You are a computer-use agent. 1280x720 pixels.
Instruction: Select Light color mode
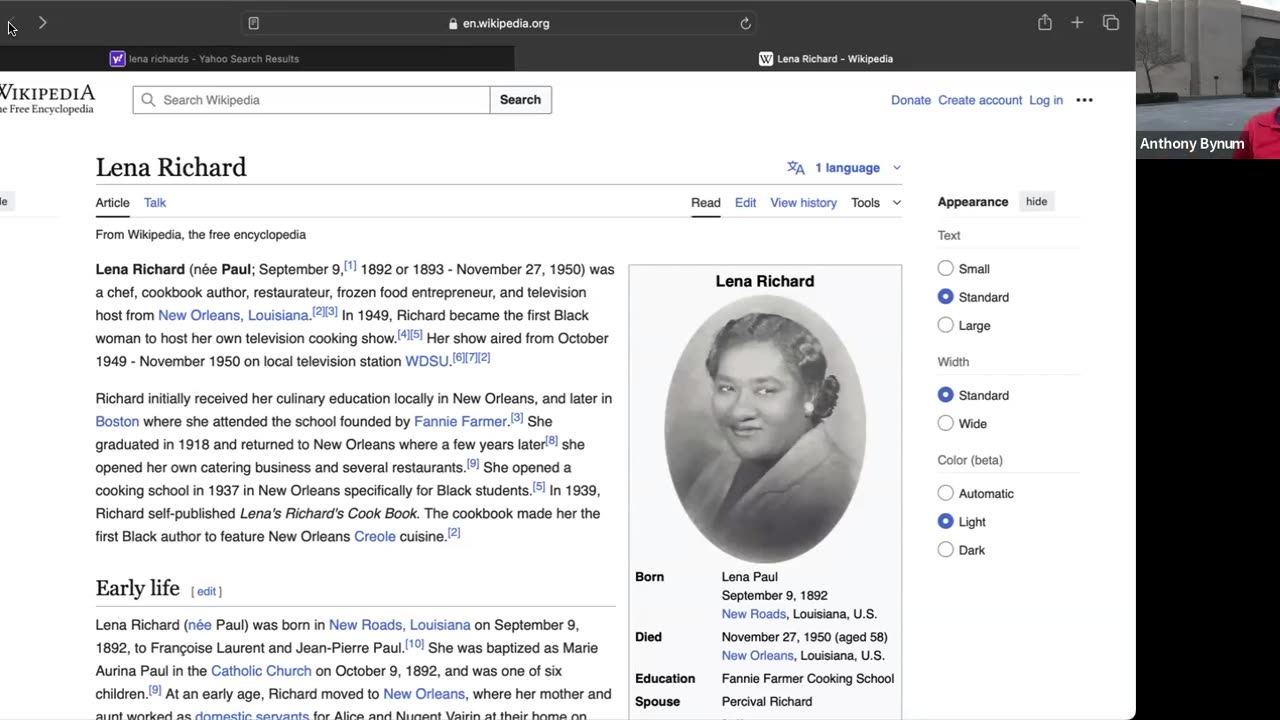pyautogui.click(x=946, y=521)
